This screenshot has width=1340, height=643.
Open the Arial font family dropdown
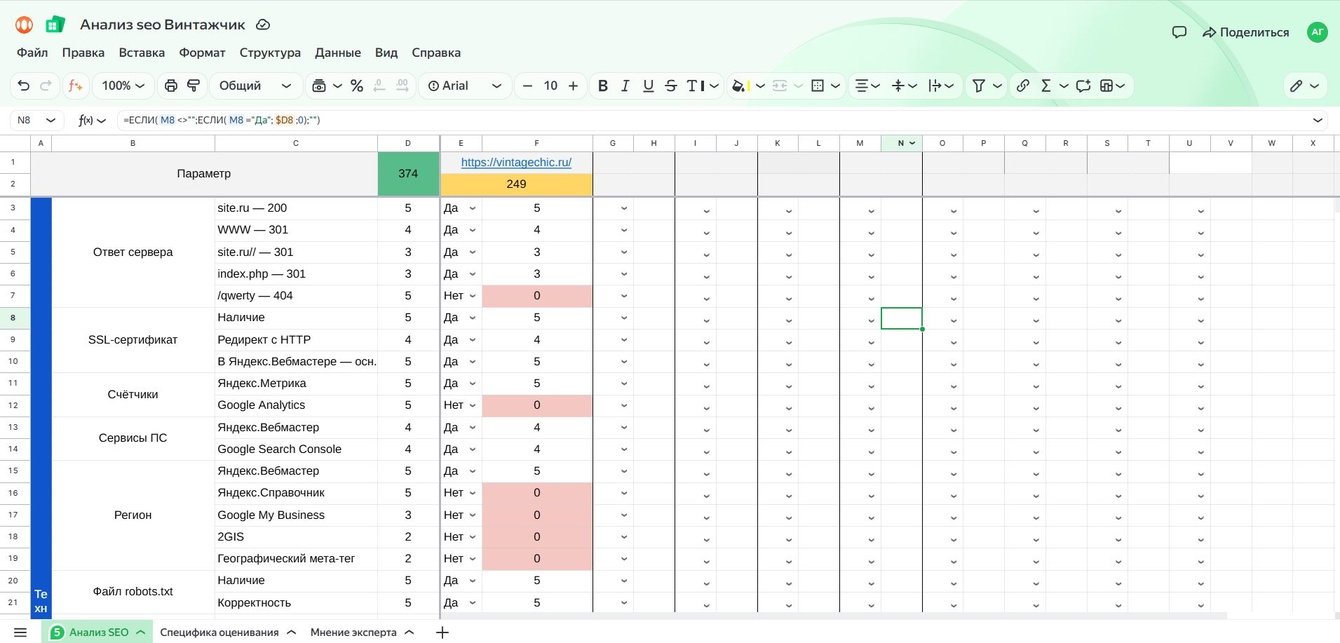click(x=466, y=86)
